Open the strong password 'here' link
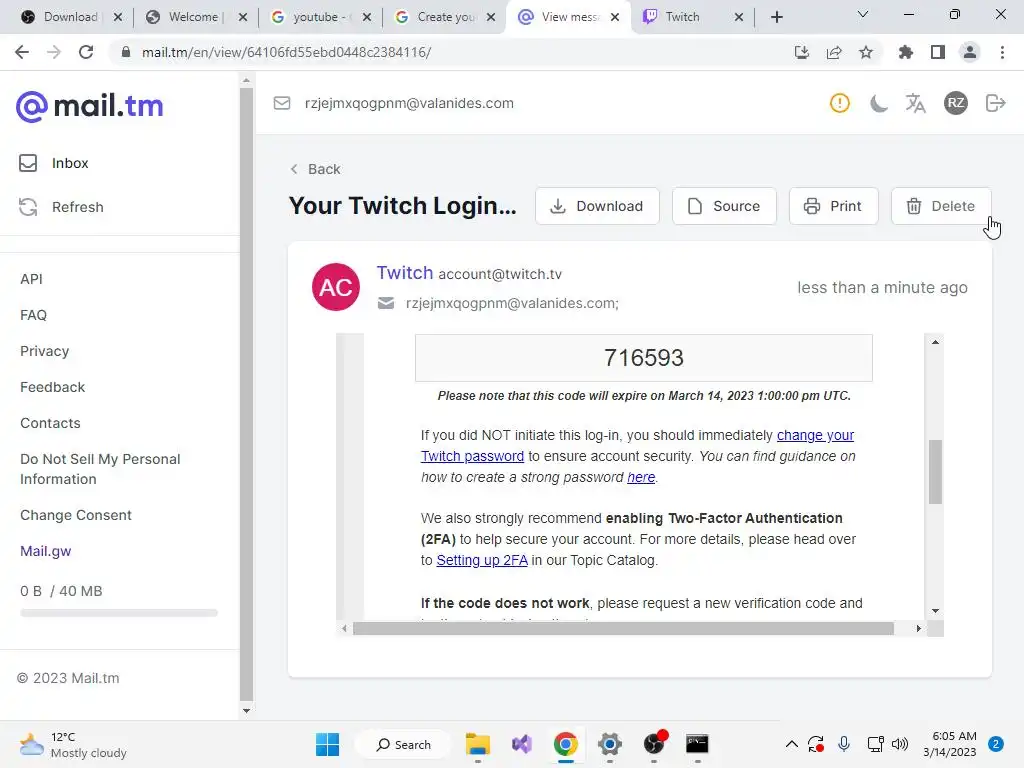The image size is (1024, 768). 641,477
